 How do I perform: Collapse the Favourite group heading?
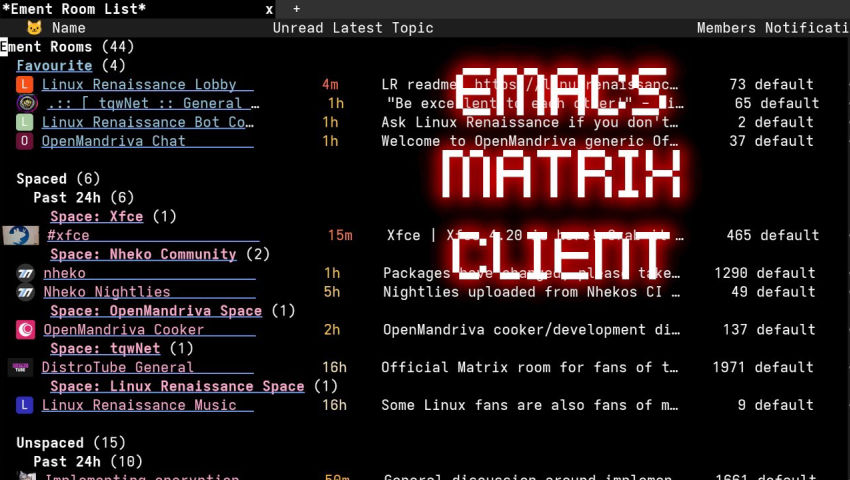click(x=54, y=66)
